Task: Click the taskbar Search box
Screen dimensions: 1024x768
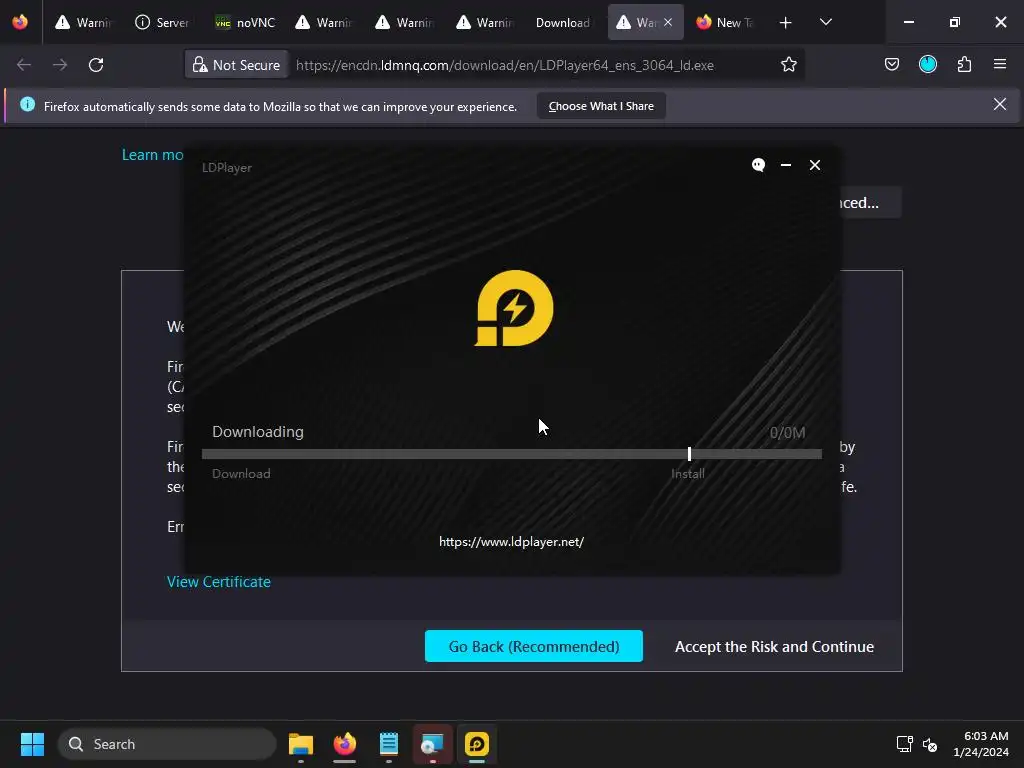Action: [x=167, y=744]
